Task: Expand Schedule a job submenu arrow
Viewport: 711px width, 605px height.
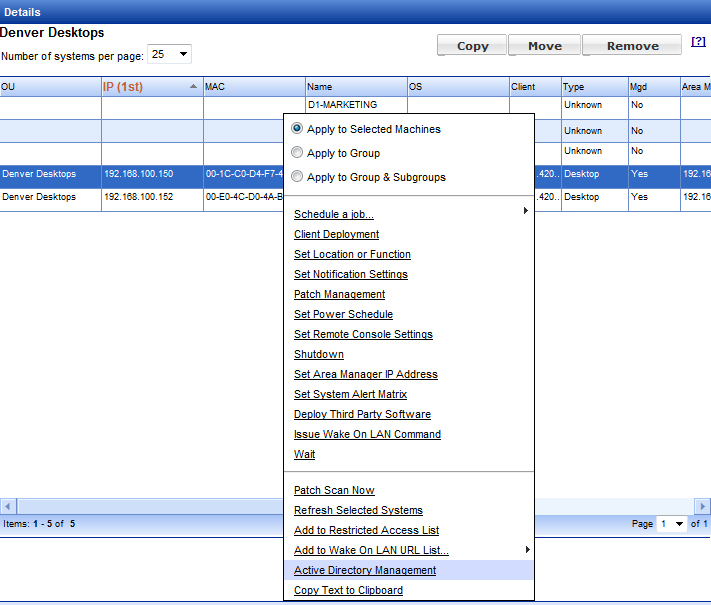Action: pos(526,211)
